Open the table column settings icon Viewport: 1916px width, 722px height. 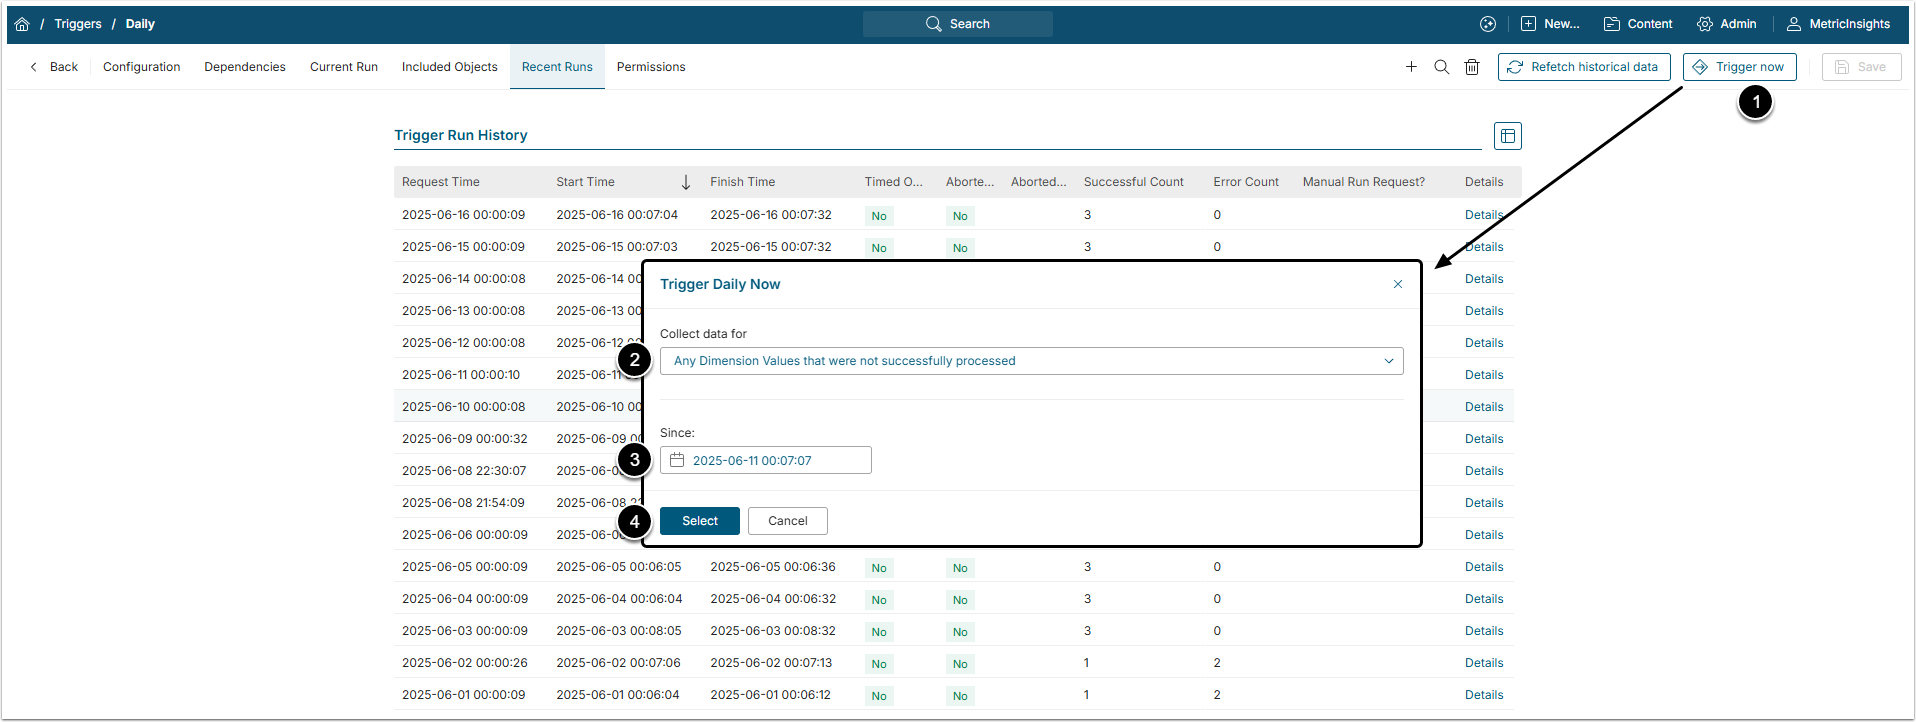pos(1507,136)
